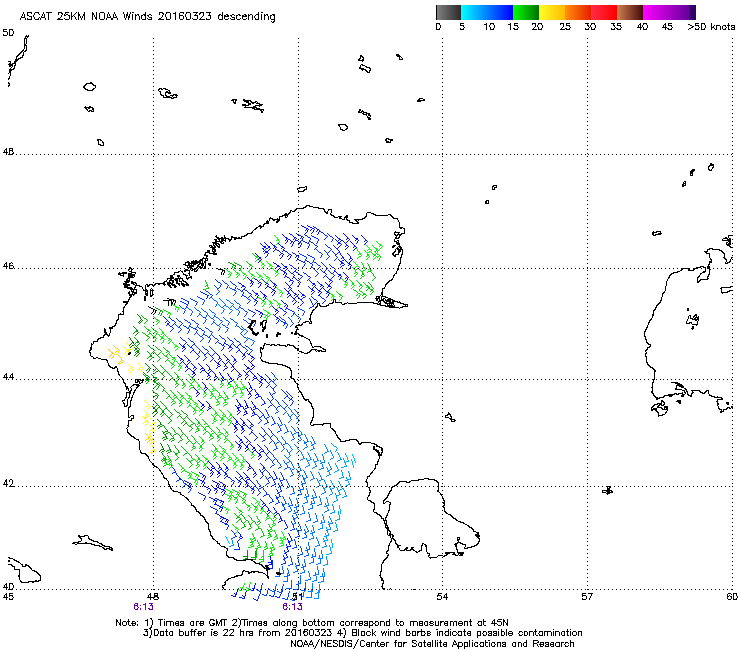Click the title text 'ASCAT 25KM NOAA Winds 20160323 descending'

point(147,17)
